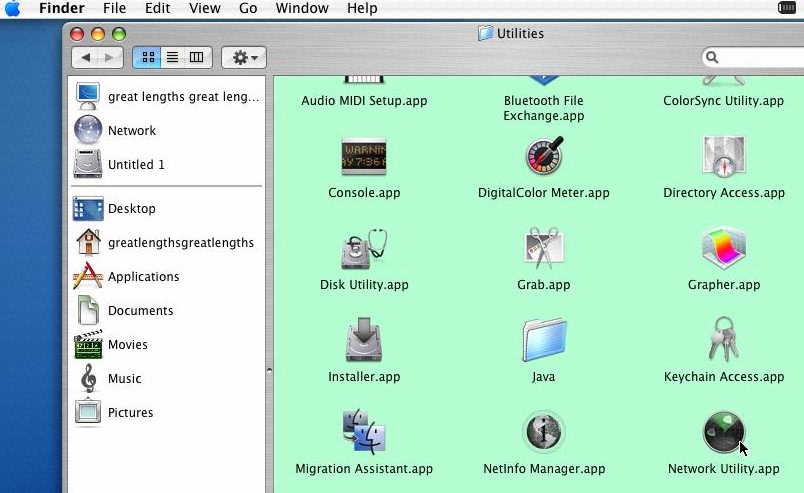804x493 pixels.
Task: Select the Grab.app scissors icon
Action: point(544,248)
